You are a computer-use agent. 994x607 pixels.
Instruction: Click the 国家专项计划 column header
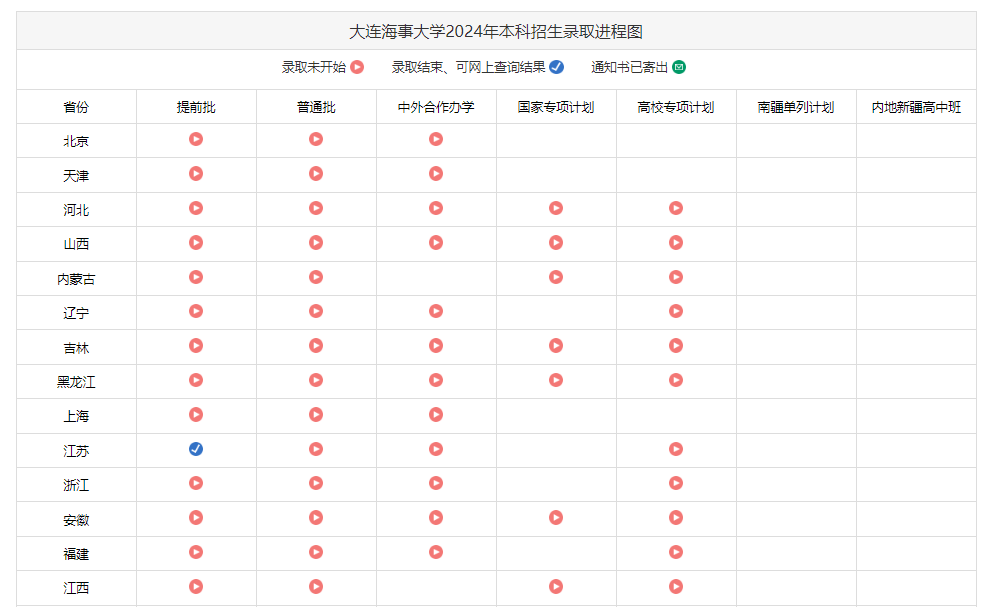point(556,107)
